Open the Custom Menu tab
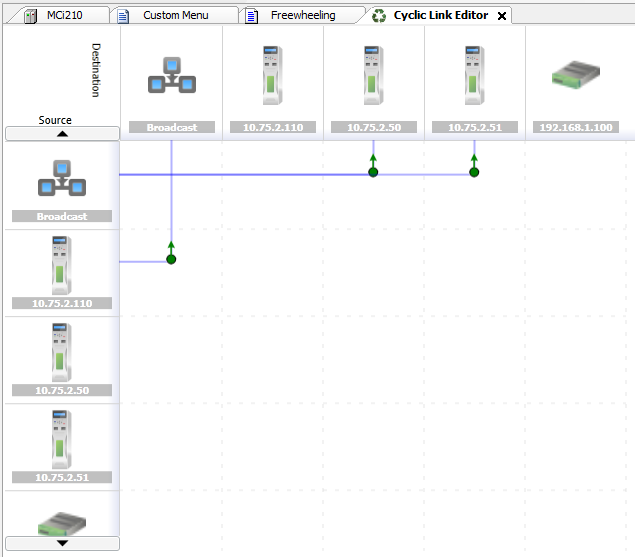The width and height of the screenshot is (635, 557). [x=174, y=15]
